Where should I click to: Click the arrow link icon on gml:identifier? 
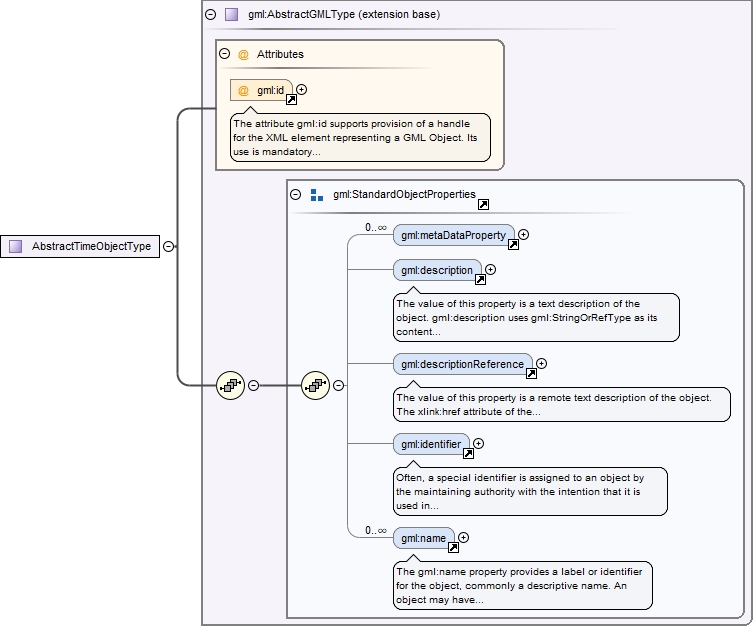[x=468, y=452]
